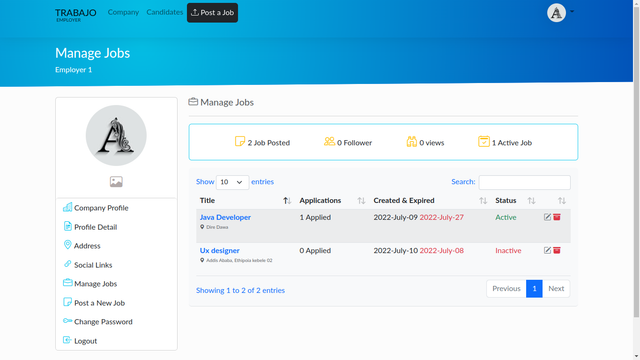Click the Dire Dawa location pin icon
The image size is (640, 360).
pos(202,227)
